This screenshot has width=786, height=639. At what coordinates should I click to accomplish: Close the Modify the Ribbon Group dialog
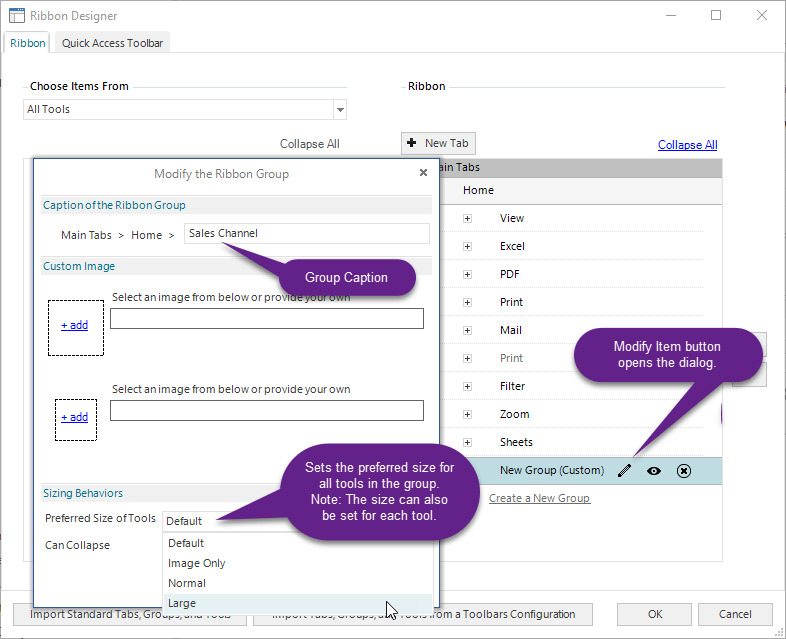coord(423,172)
